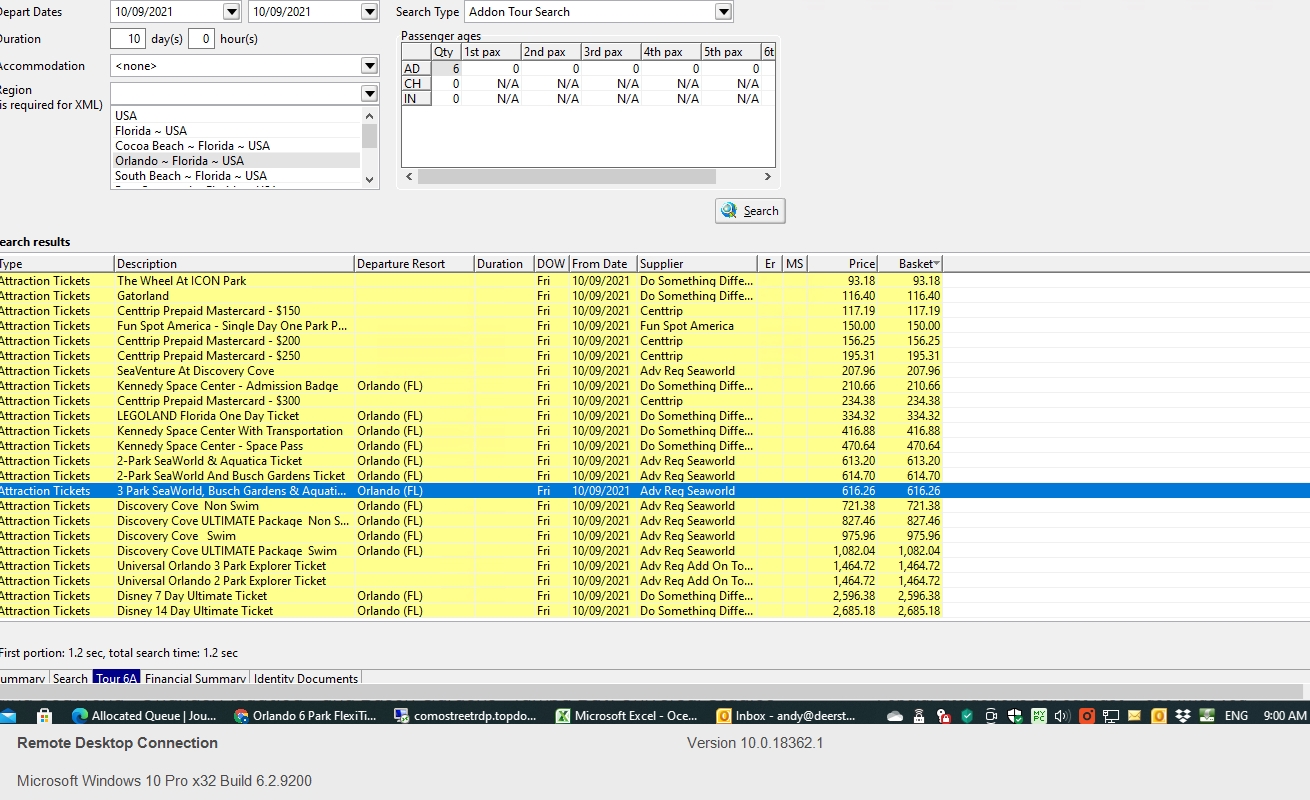The image size is (1310, 800).
Task: Switch to the Identity Documents tab
Action: pyautogui.click(x=306, y=678)
